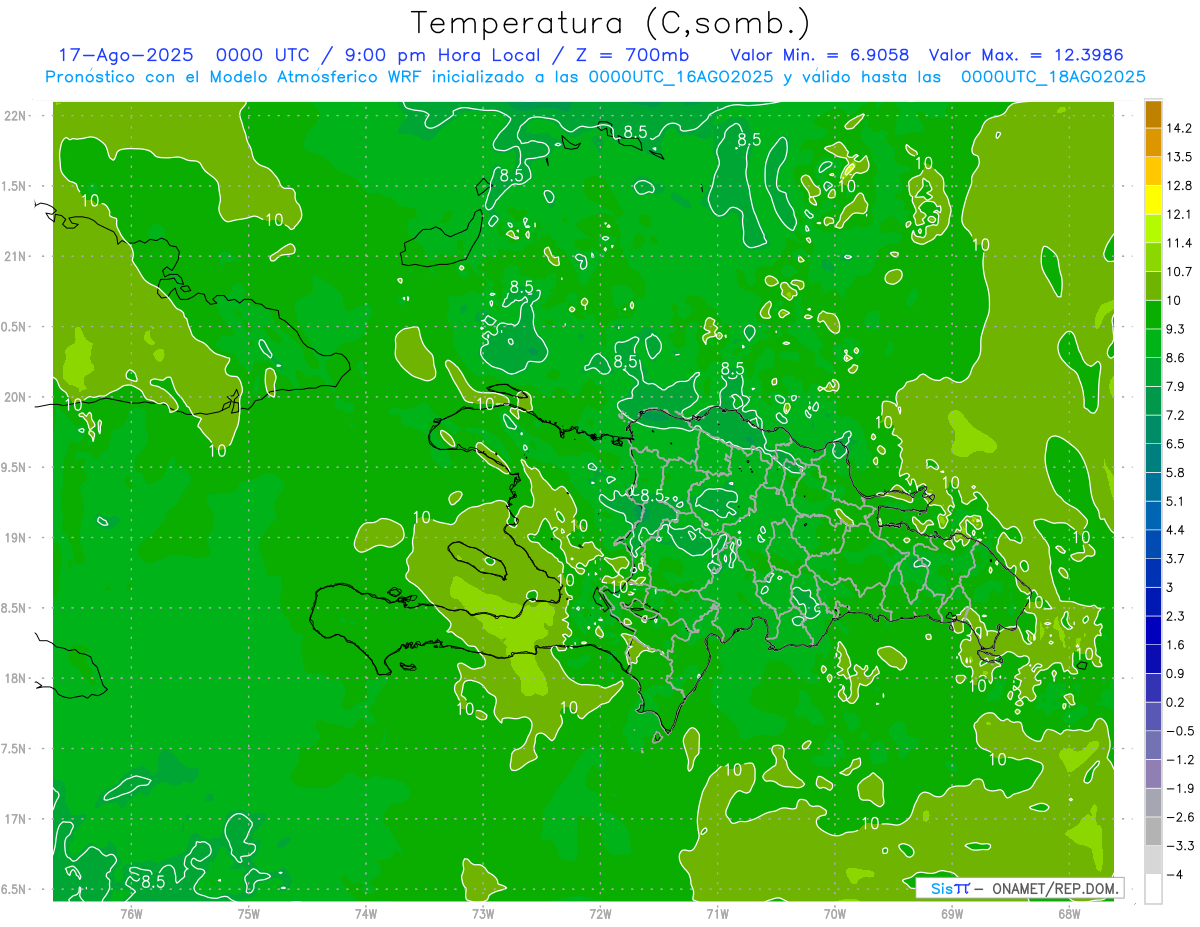Image resolution: width=1200 pixels, height=927 pixels.
Task: Click the 72W longitude axis label
Action: pyautogui.click(x=601, y=914)
